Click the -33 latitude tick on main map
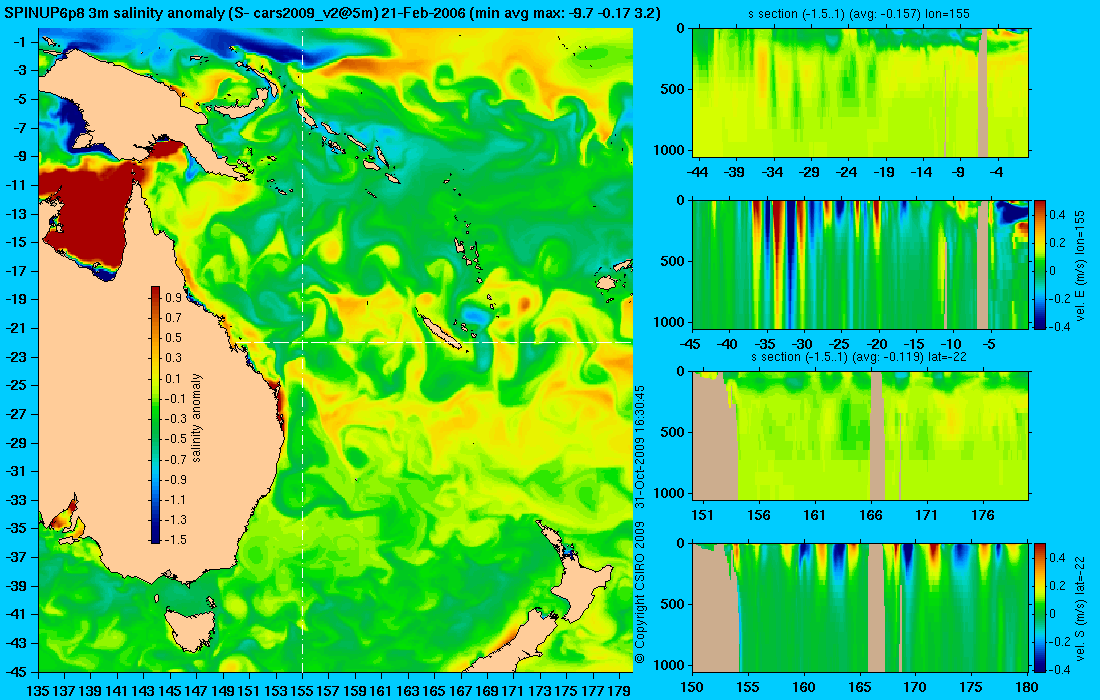The image size is (1100, 700). (17, 499)
